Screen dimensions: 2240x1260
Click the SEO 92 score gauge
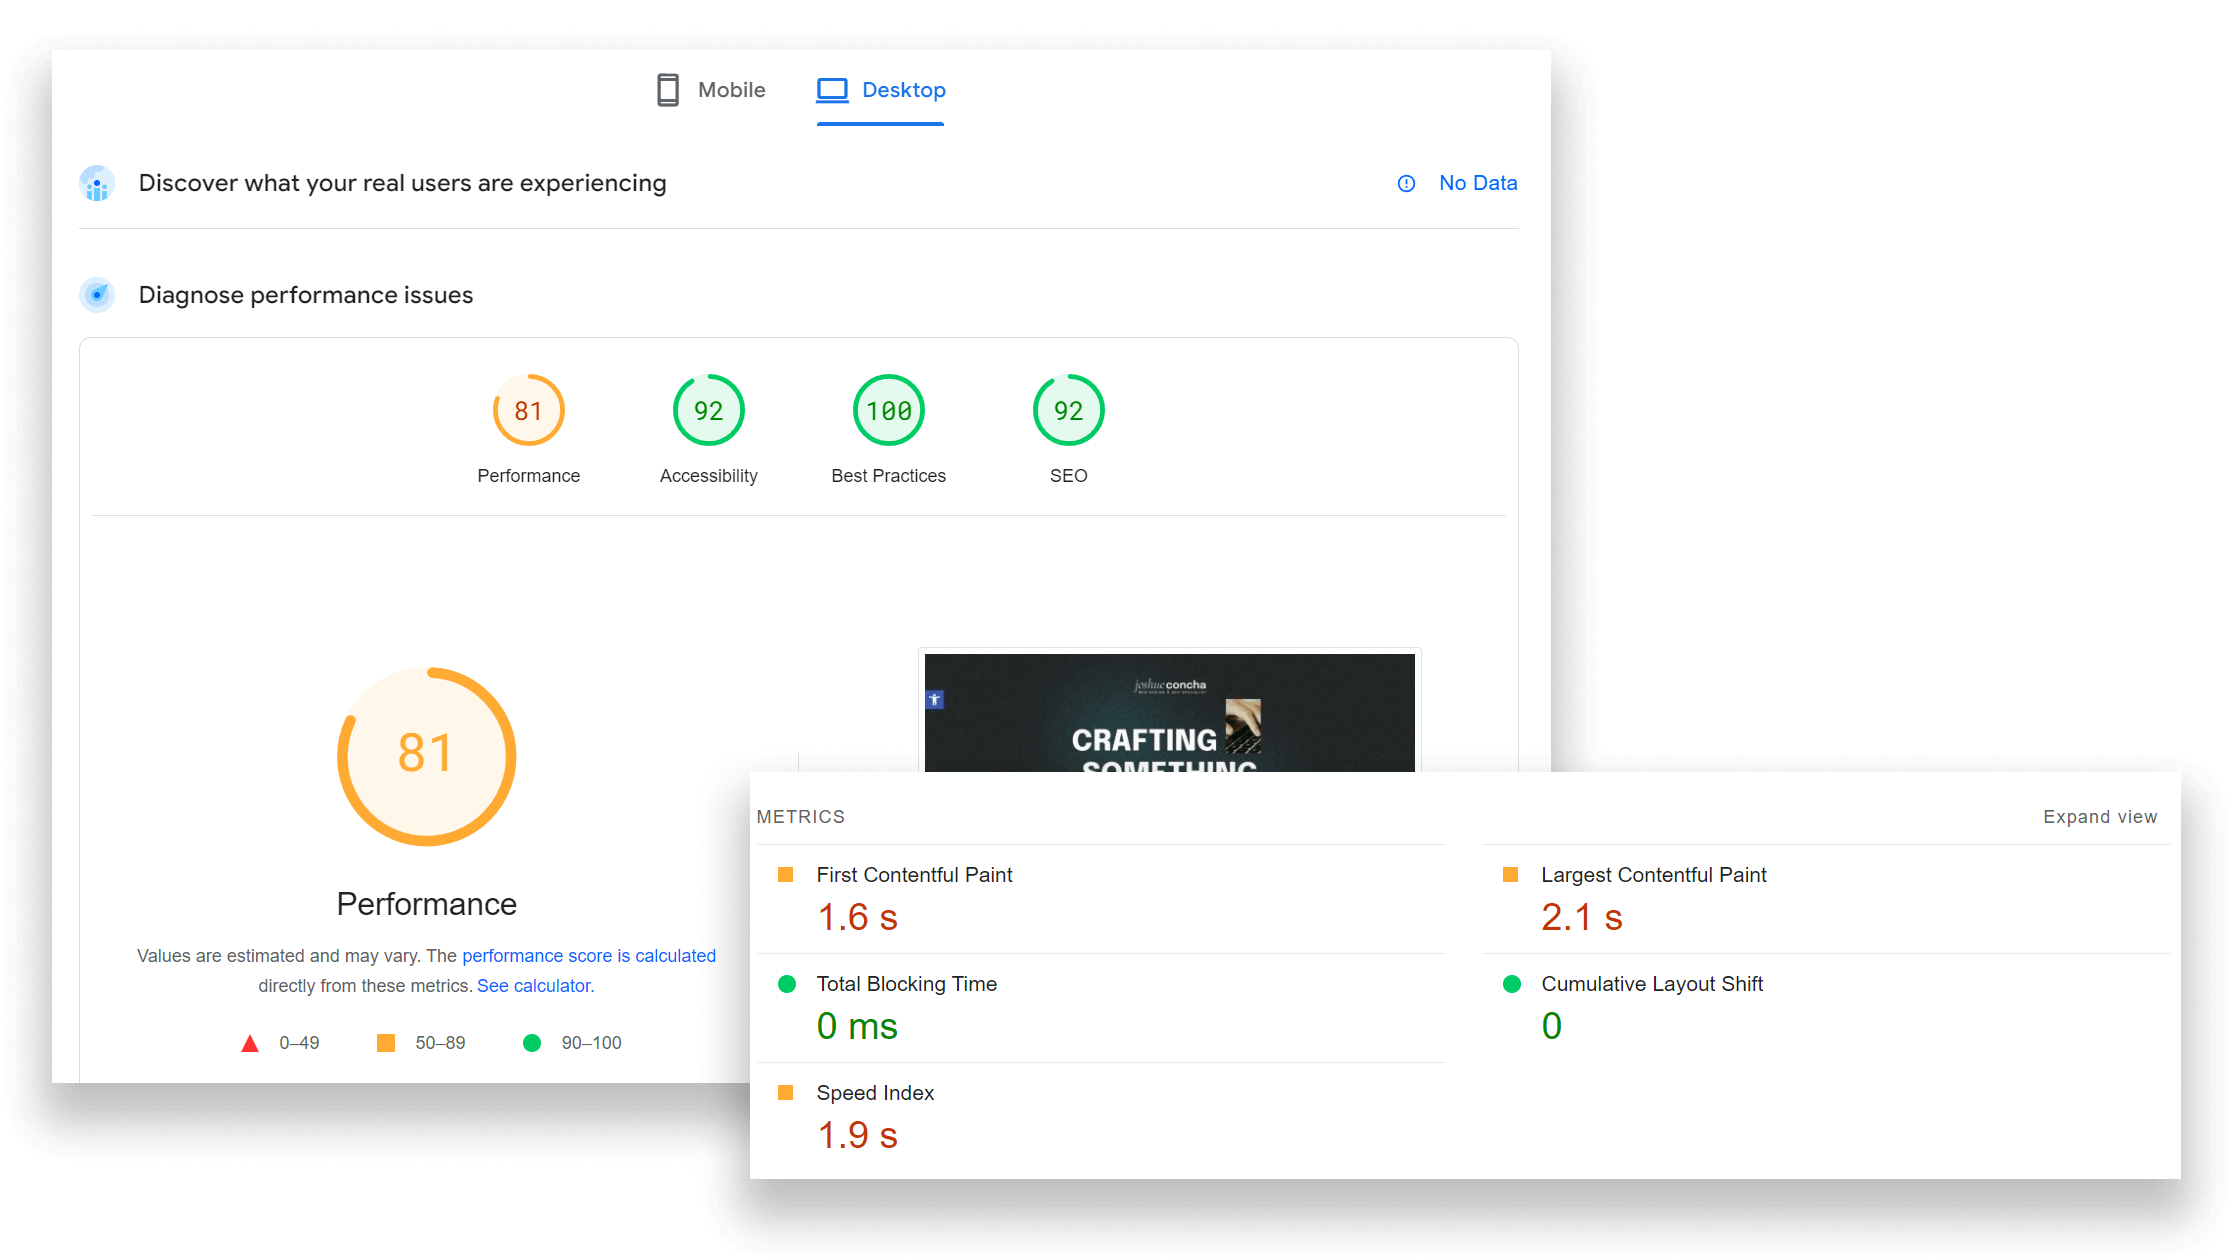[1068, 410]
